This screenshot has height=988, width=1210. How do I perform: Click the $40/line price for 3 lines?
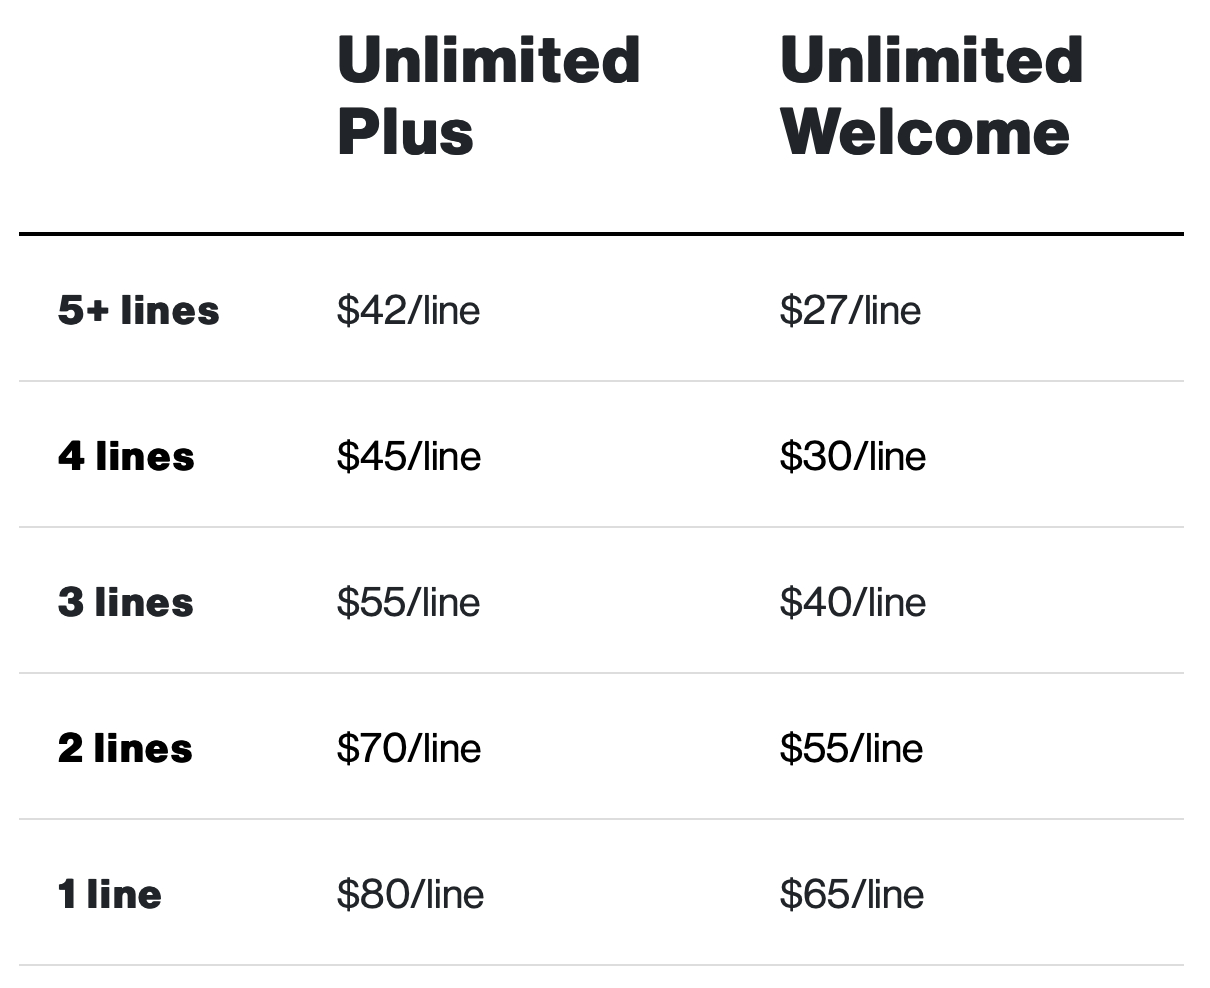point(852,602)
